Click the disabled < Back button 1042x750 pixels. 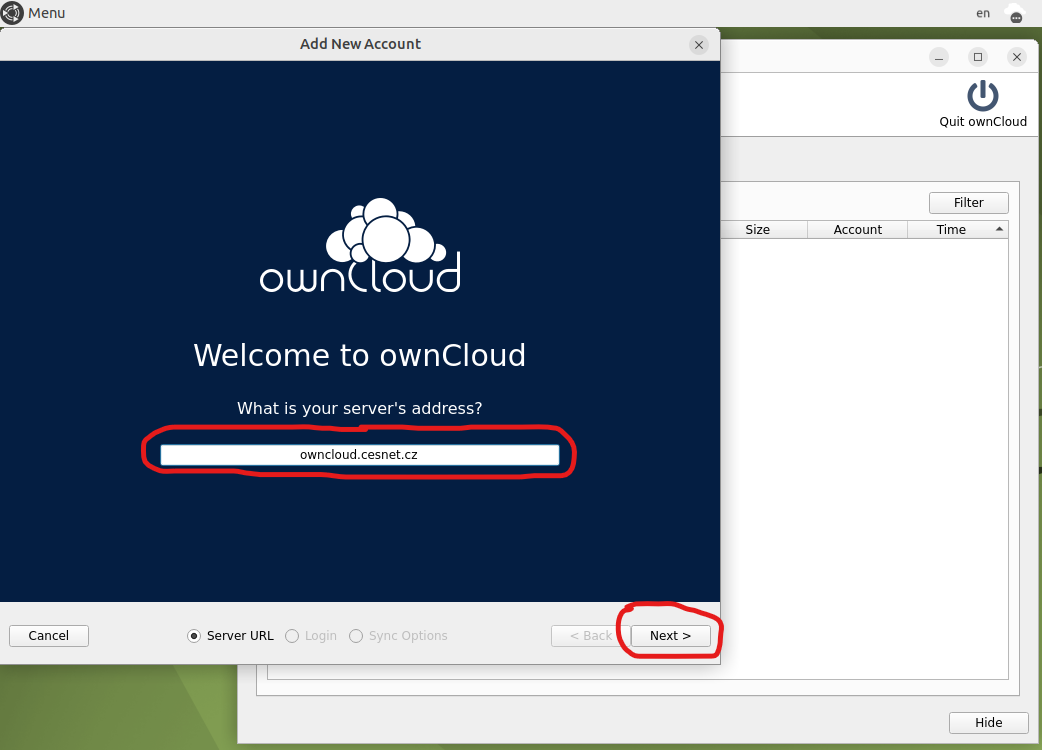point(590,636)
